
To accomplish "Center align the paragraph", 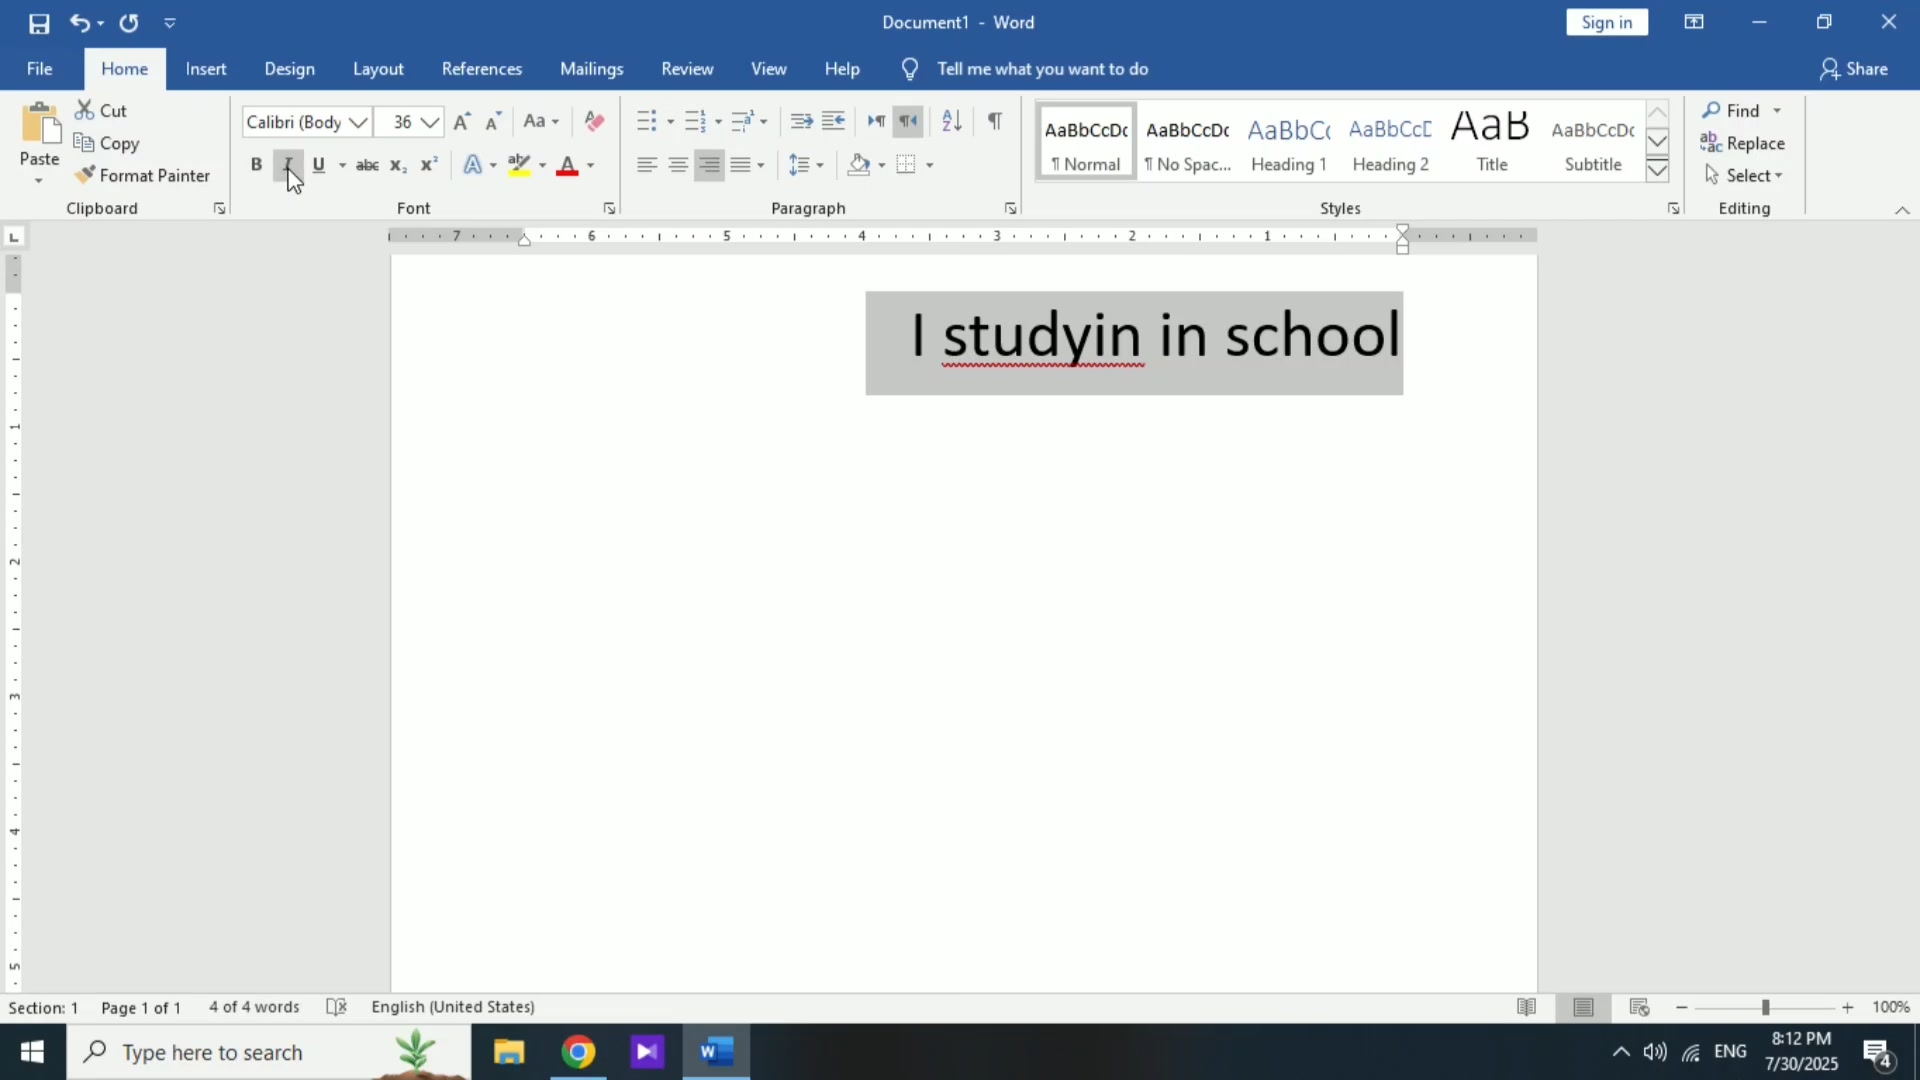I will (678, 165).
